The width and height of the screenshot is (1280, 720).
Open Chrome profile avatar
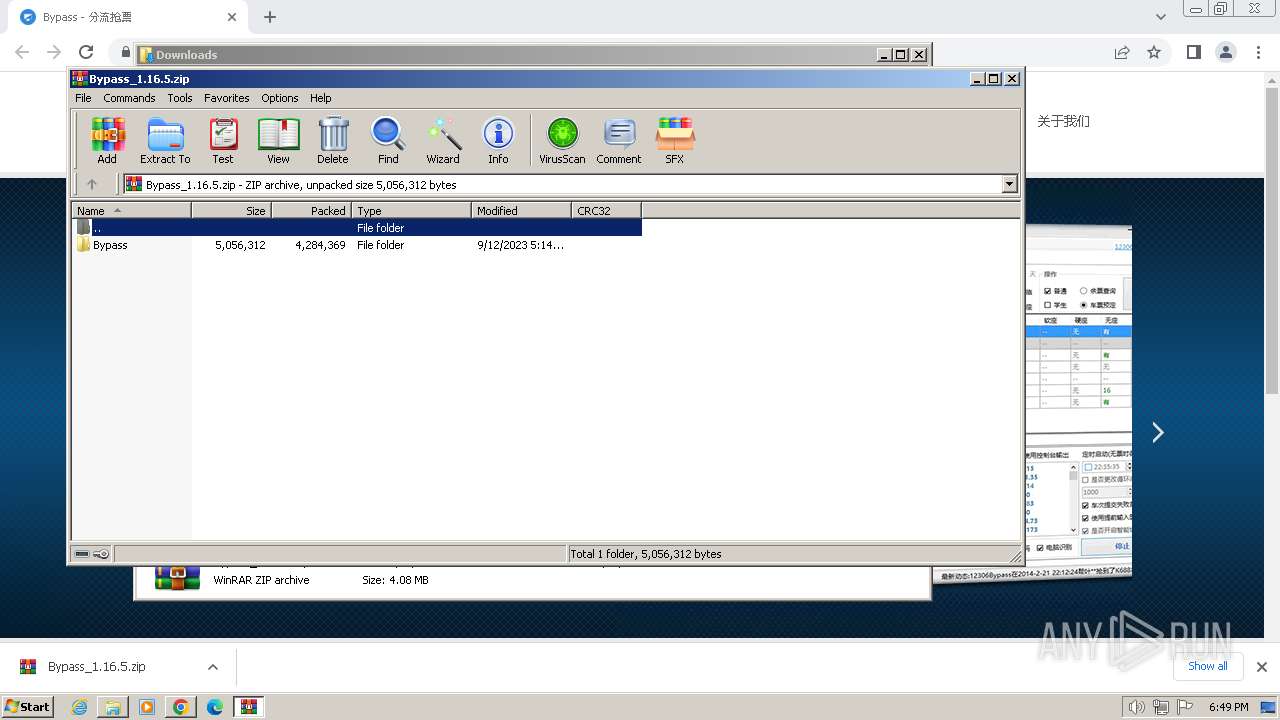point(1225,52)
